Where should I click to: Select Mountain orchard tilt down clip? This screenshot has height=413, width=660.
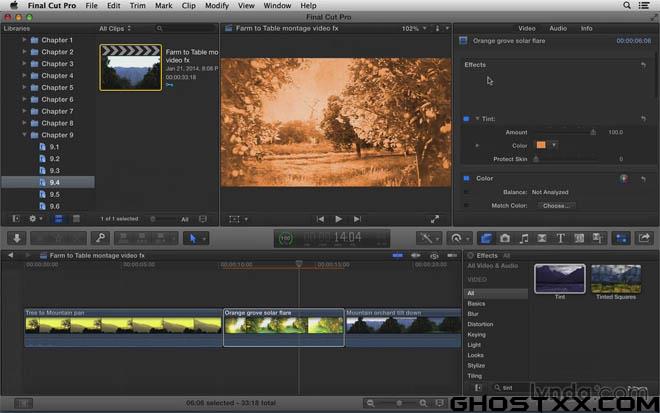pyautogui.click(x=403, y=328)
